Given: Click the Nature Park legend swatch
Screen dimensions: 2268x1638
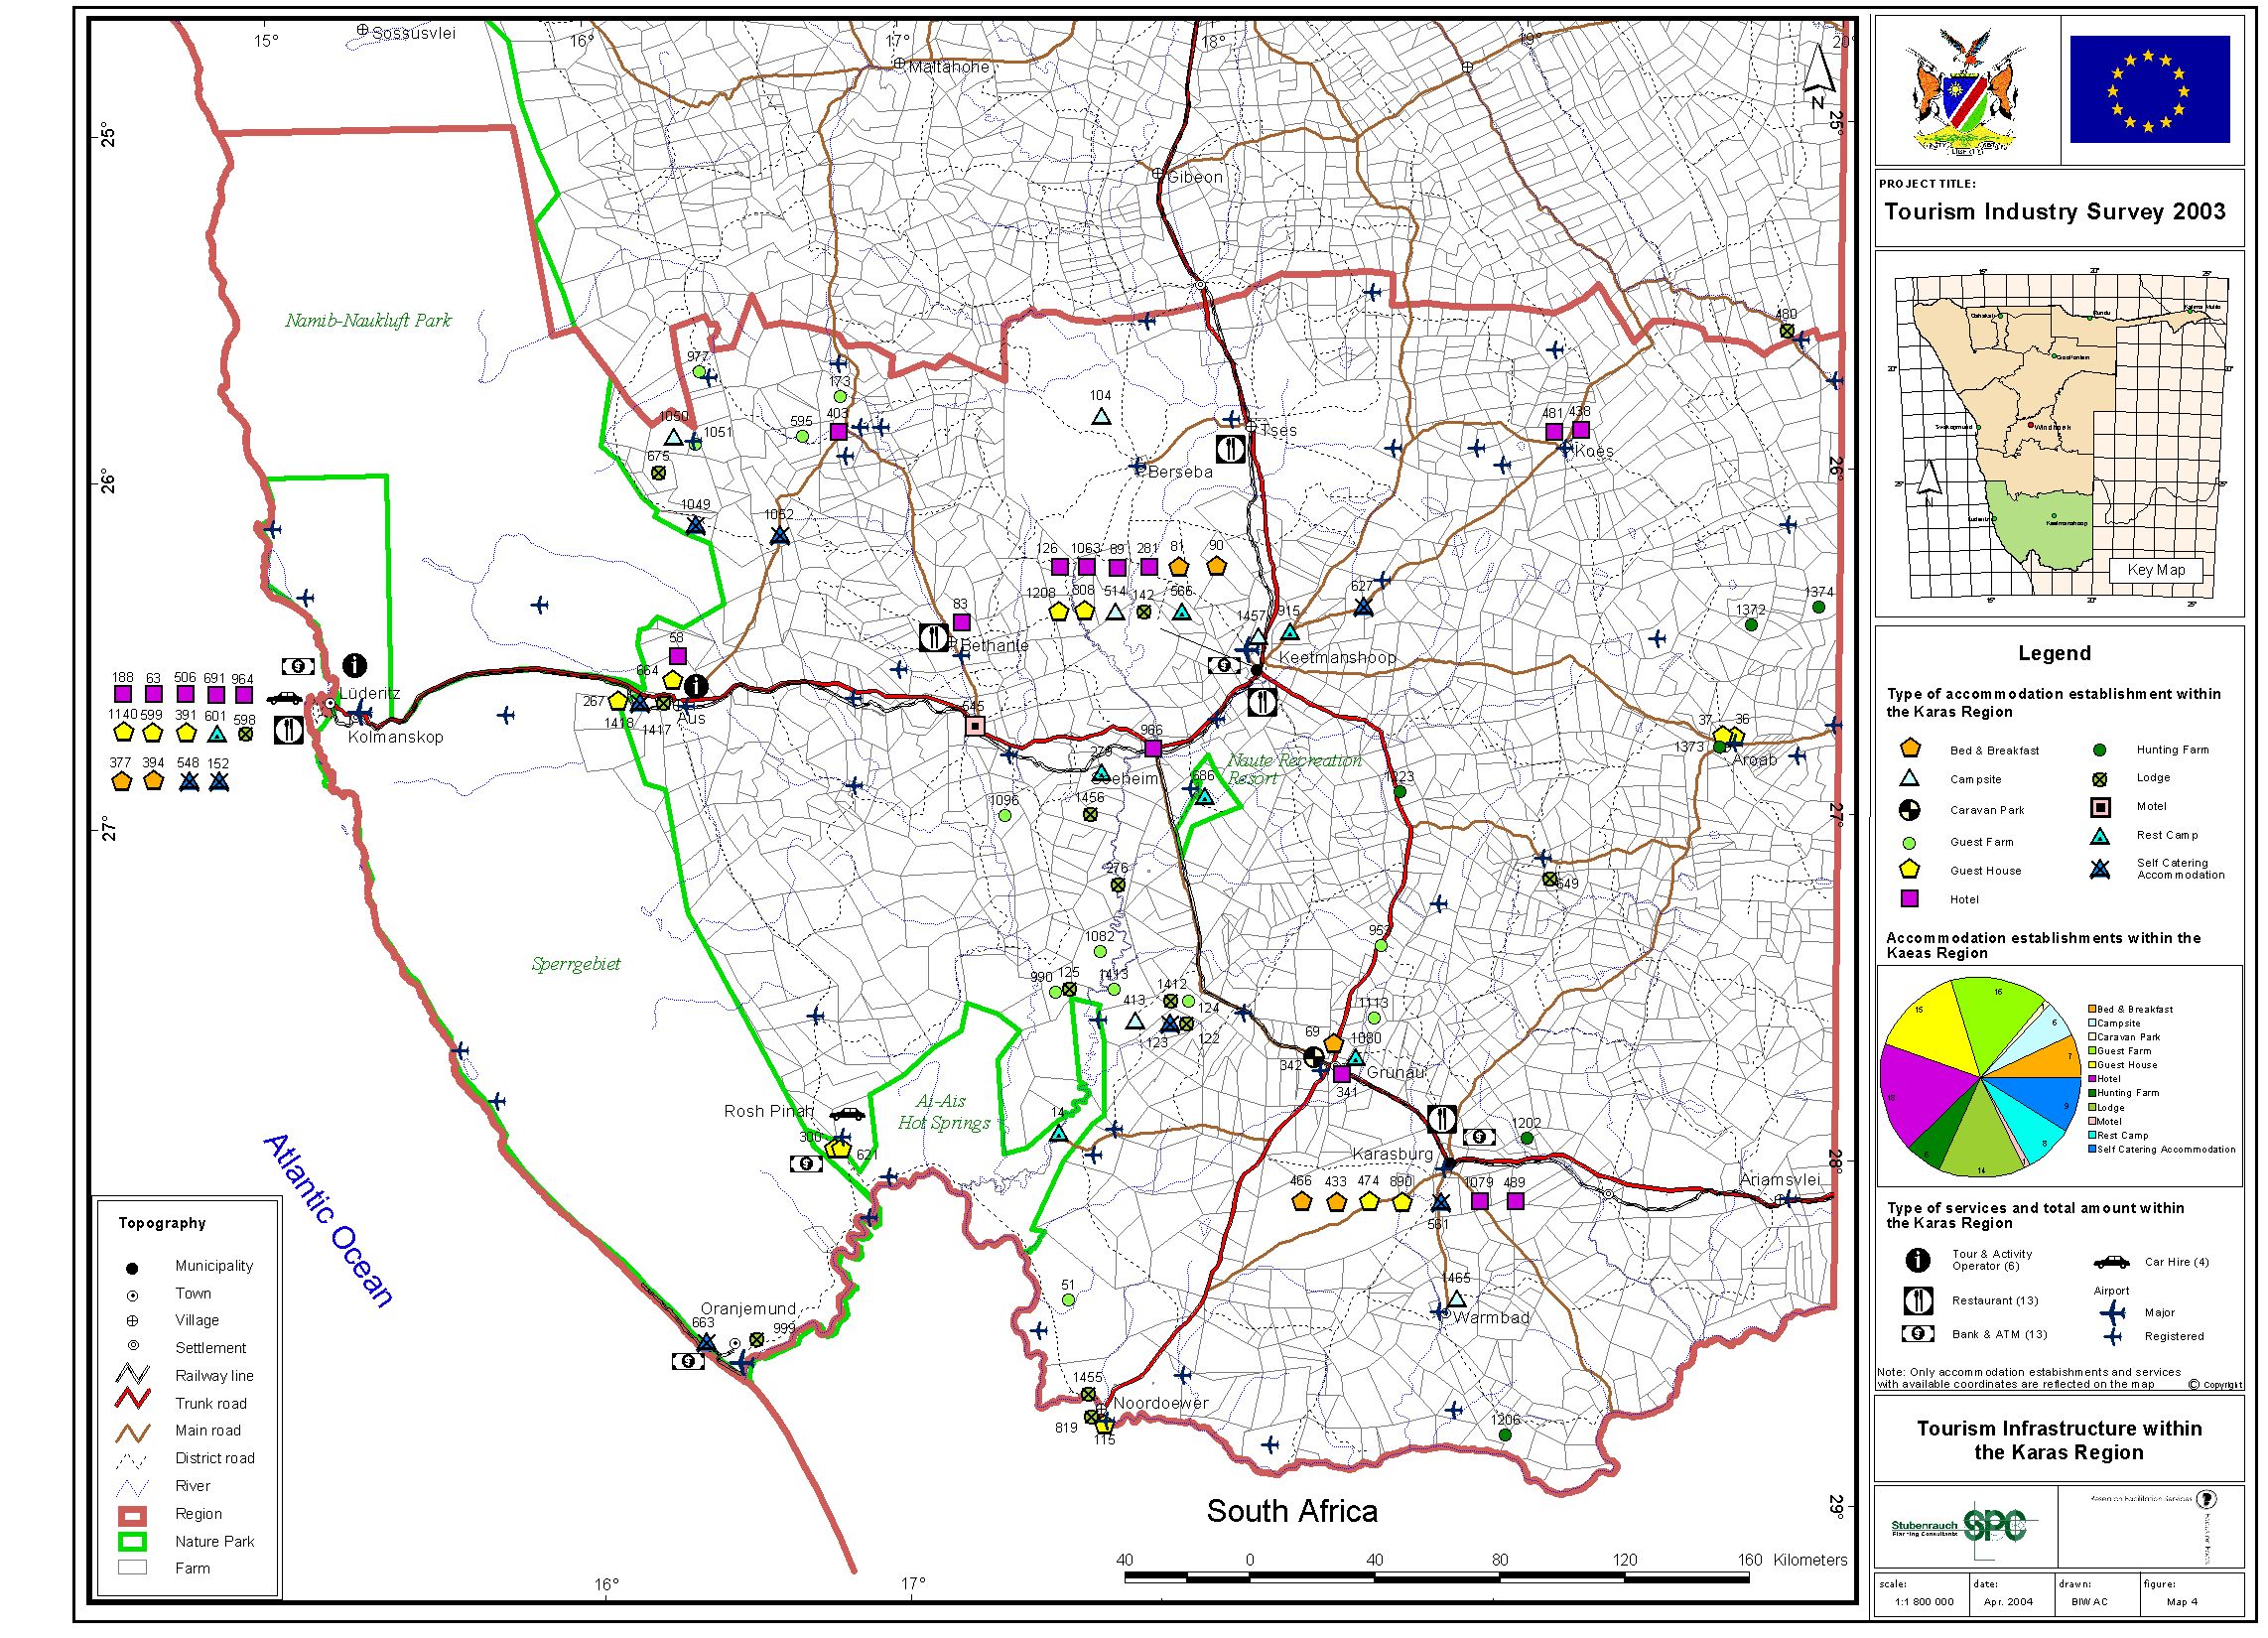Looking at the screenshot, I should point(133,1541).
